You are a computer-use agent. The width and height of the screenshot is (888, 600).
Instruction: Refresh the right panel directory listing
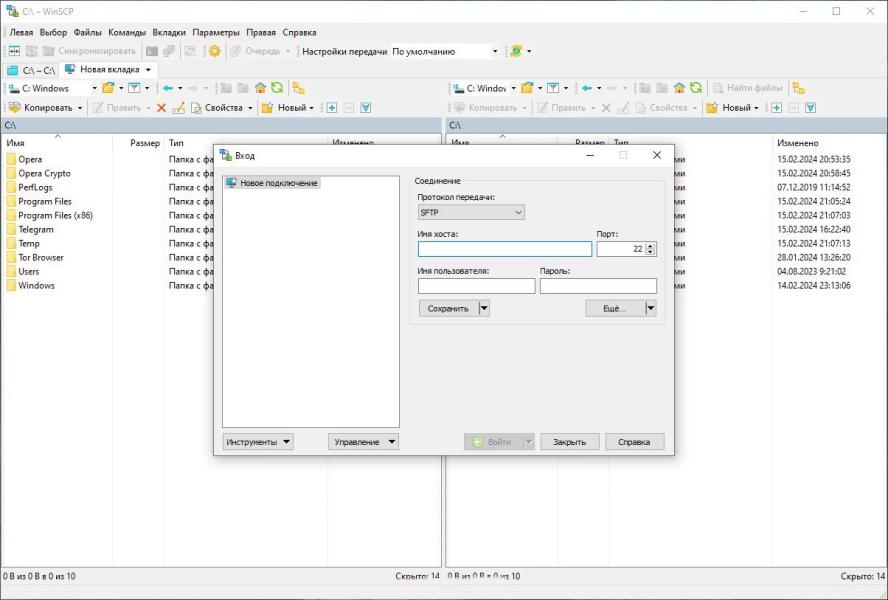[695, 88]
